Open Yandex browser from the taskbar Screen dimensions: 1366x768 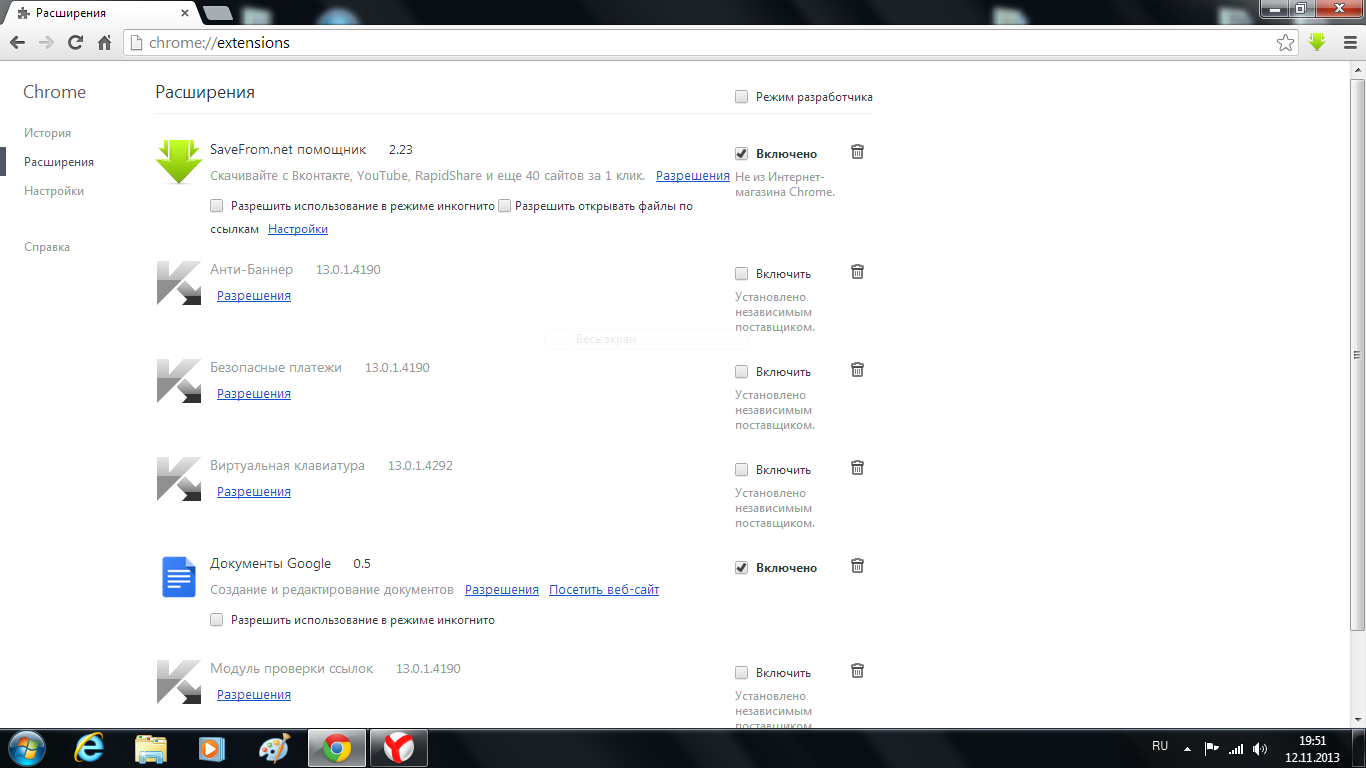click(x=399, y=748)
